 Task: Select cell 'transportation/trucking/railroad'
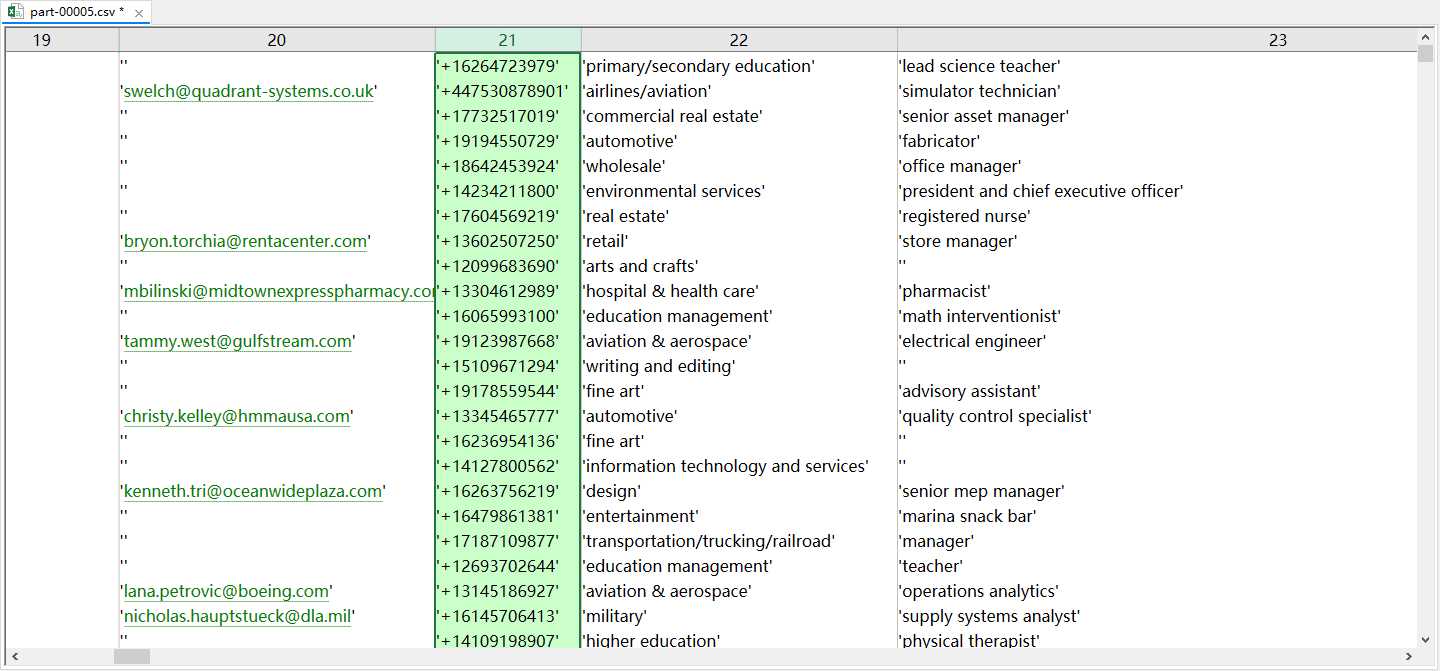coord(739,541)
